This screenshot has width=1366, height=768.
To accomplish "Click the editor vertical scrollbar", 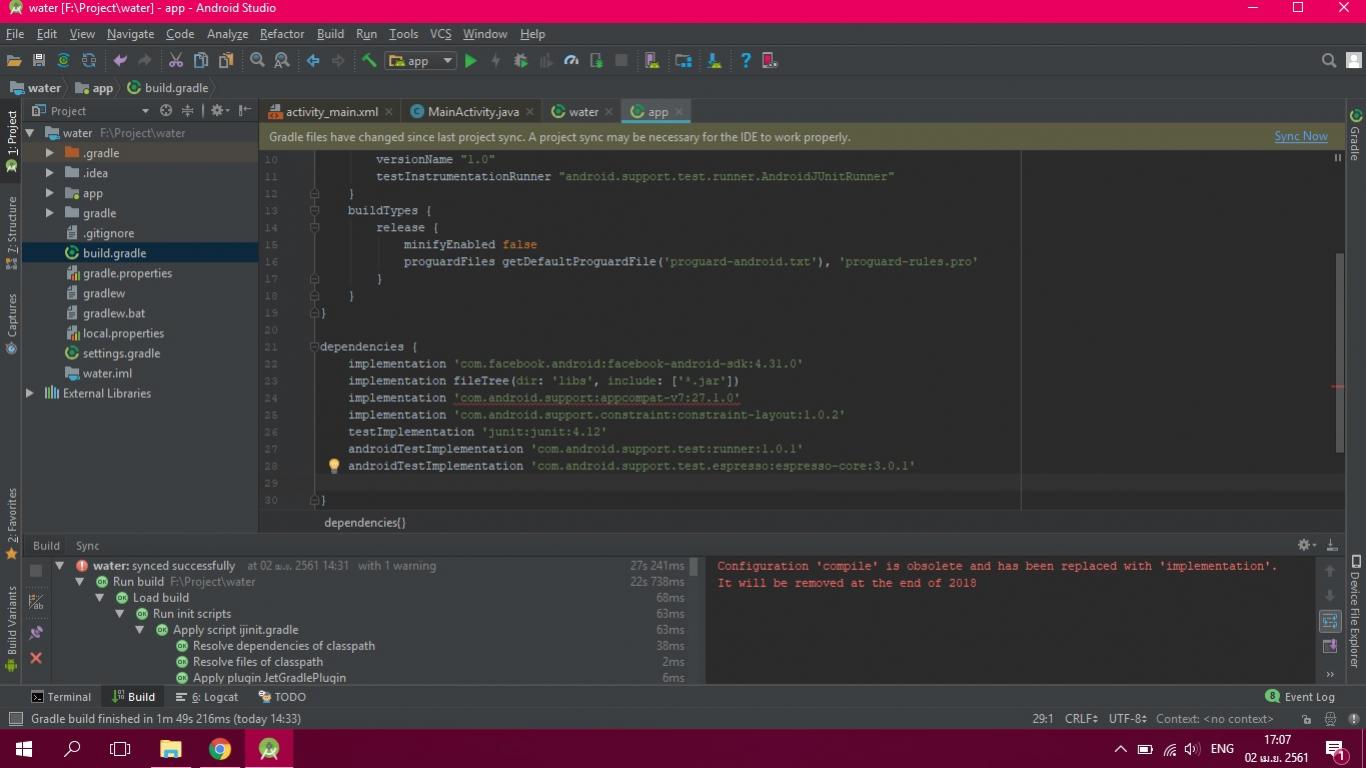I will click(1340, 351).
